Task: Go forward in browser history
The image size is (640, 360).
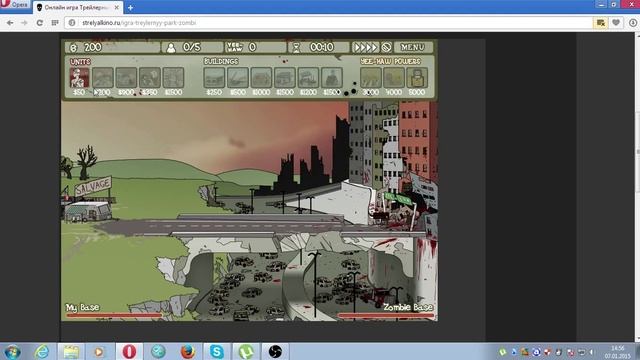Action: pyautogui.click(x=24, y=23)
